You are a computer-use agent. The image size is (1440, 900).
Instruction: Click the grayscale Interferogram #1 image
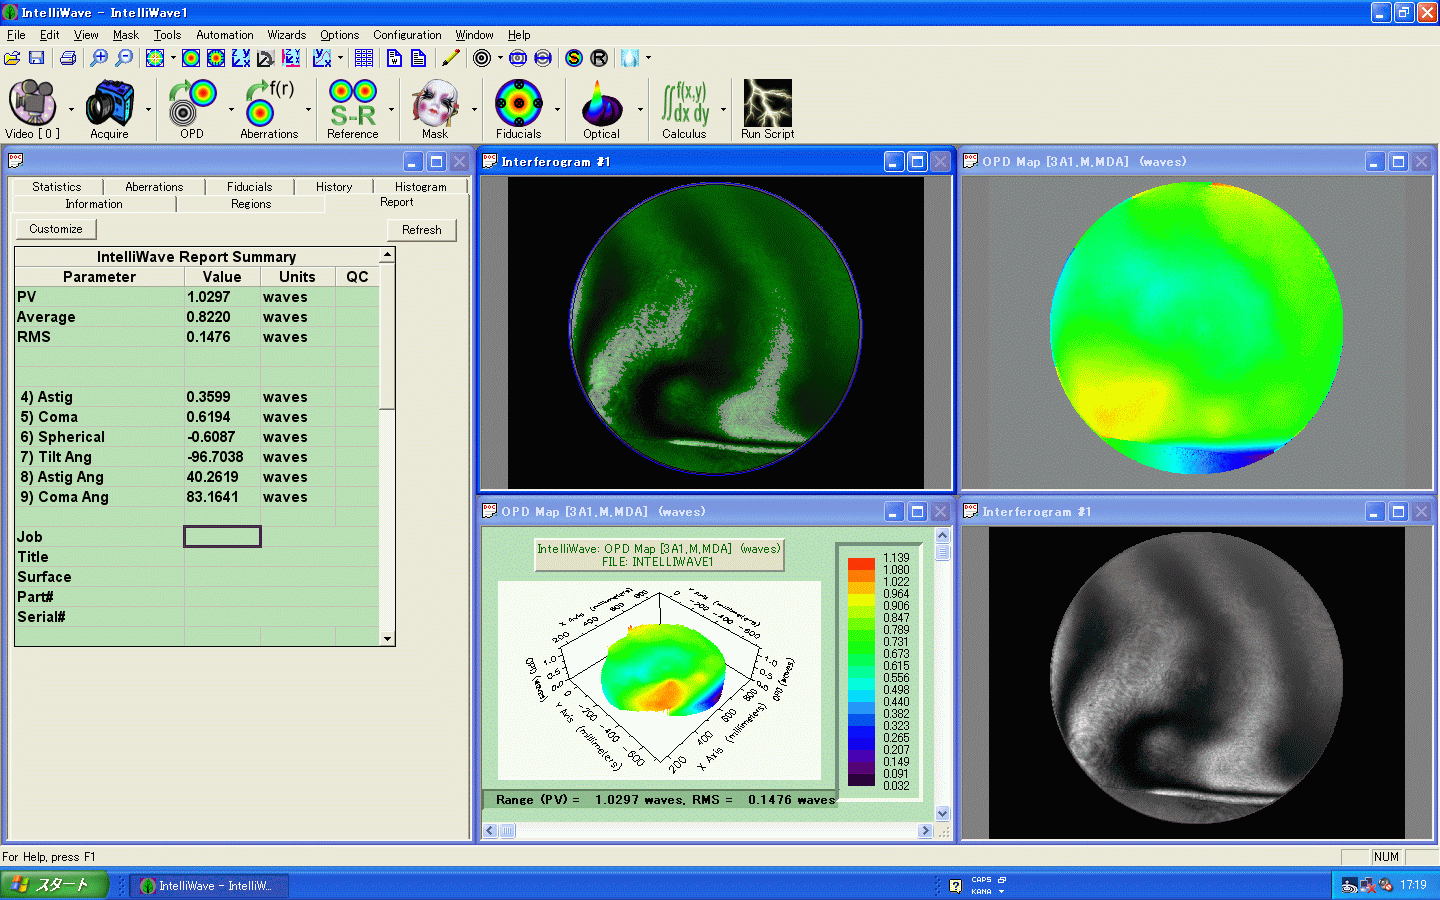click(x=1197, y=682)
